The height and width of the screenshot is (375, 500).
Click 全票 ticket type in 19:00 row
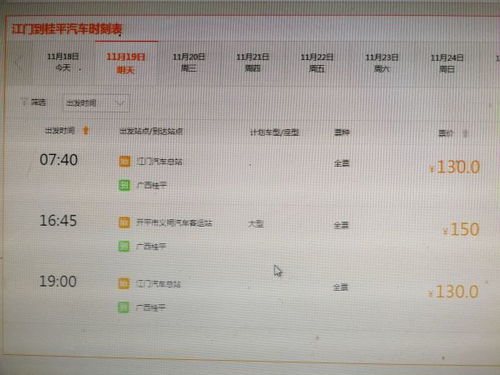click(341, 287)
